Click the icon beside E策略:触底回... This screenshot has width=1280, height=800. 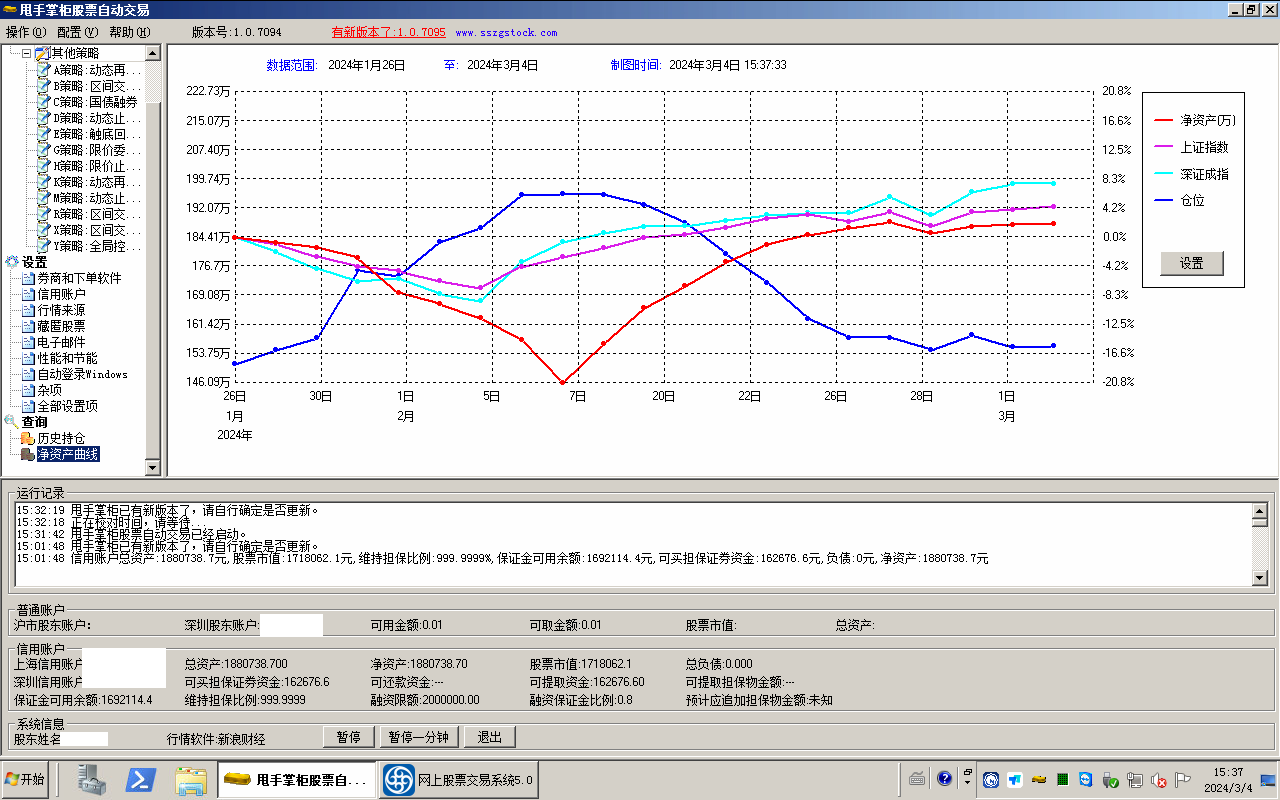point(44,134)
